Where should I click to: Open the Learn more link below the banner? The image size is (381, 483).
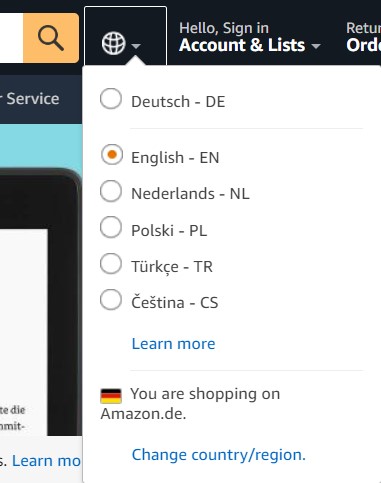[x=46, y=461]
